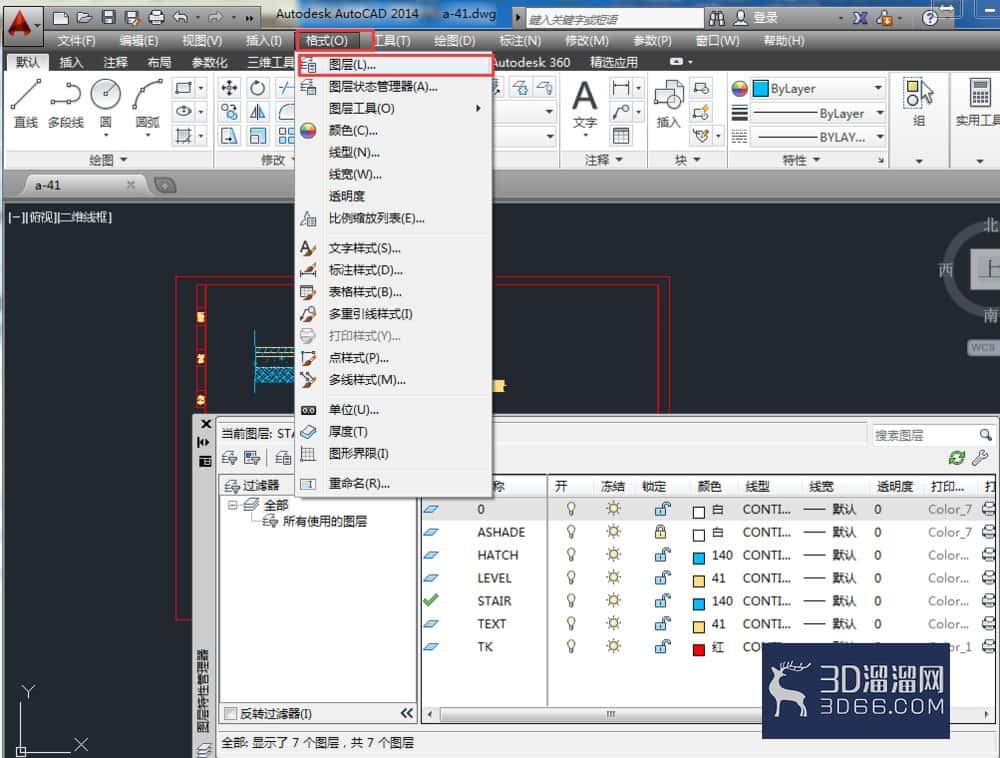This screenshot has height=758, width=1000.
Task: Toggle the plot printer icon for layer 0
Action: coord(989,509)
